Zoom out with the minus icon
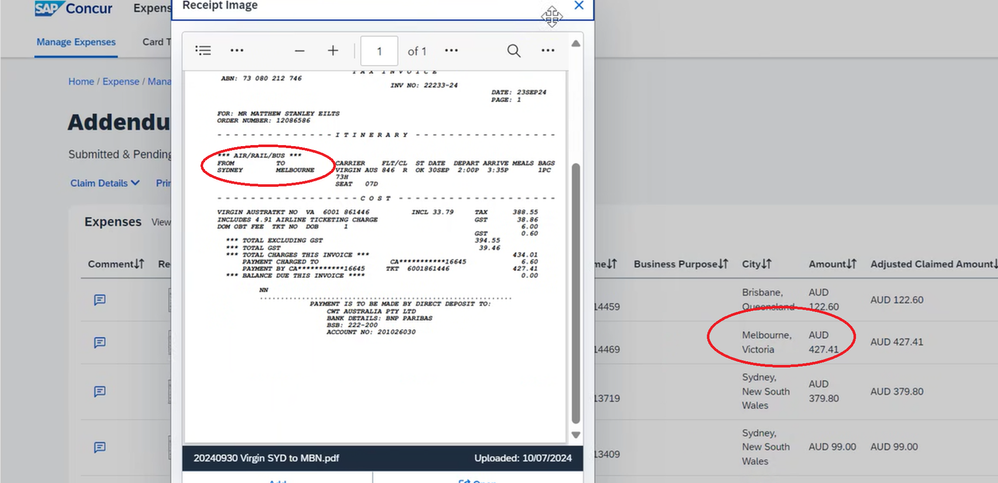This screenshot has height=483, width=998. tap(300, 51)
